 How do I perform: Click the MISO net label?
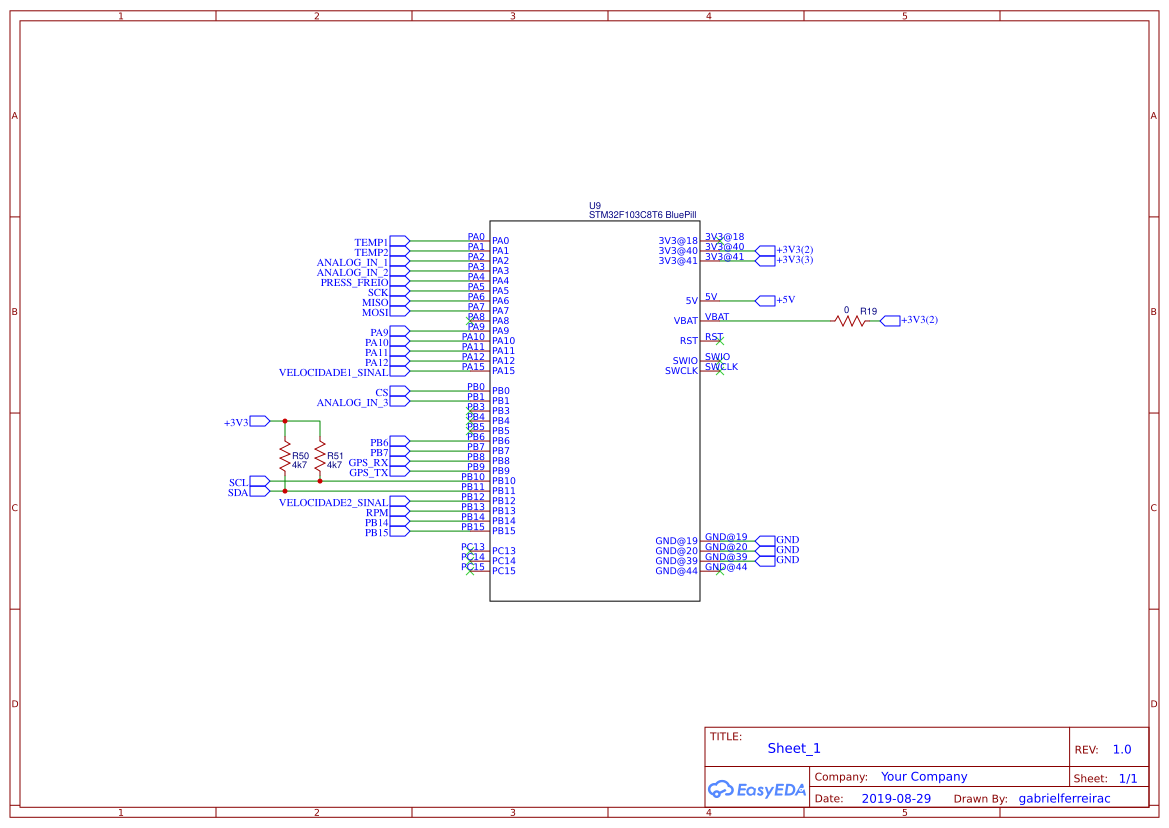[x=375, y=303]
